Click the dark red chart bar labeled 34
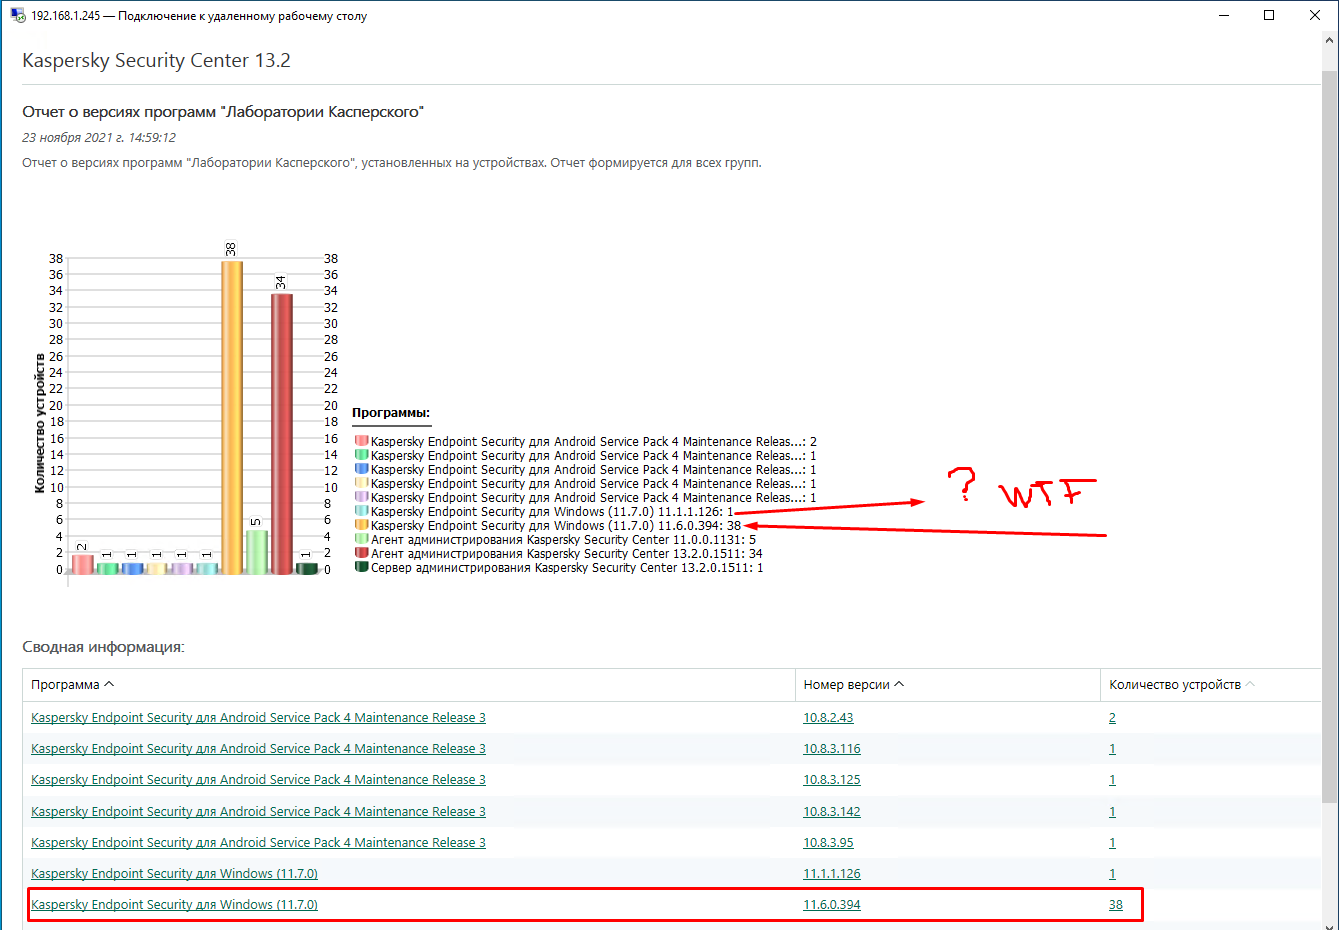1339x930 pixels. point(282,434)
